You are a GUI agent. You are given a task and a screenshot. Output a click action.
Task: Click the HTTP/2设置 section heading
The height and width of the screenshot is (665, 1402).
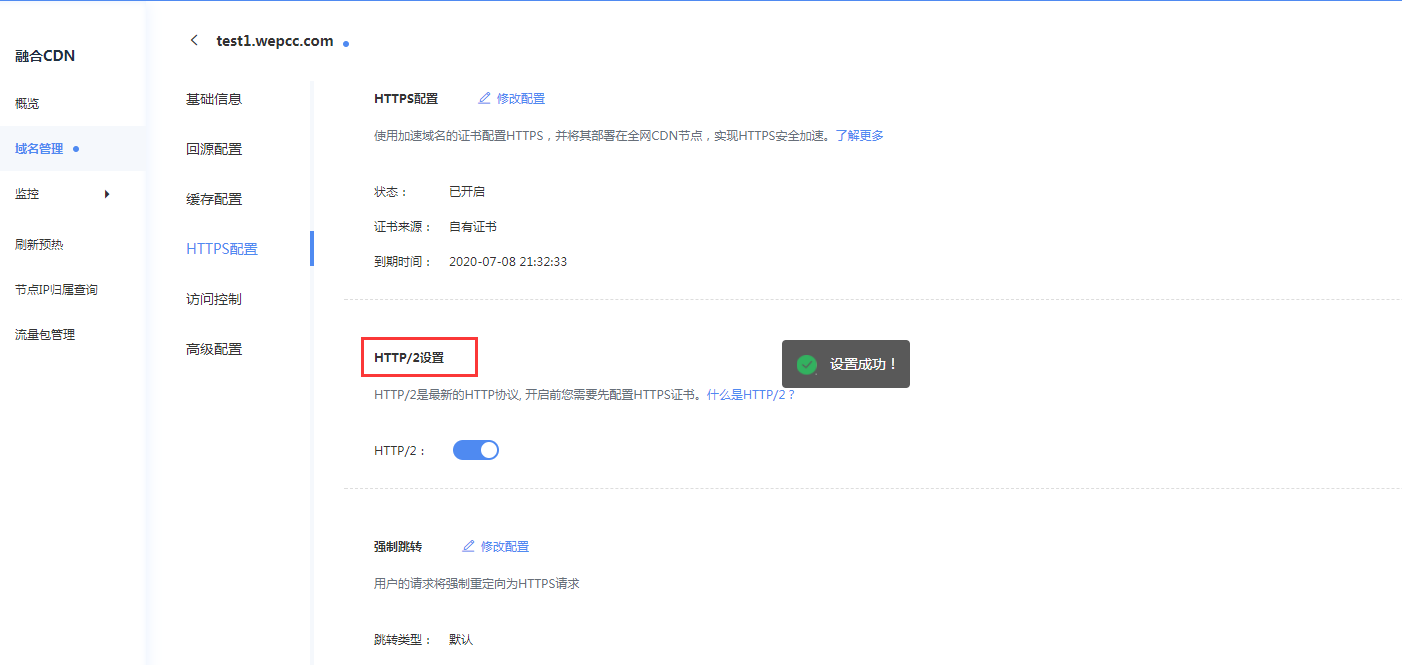(409, 357)
